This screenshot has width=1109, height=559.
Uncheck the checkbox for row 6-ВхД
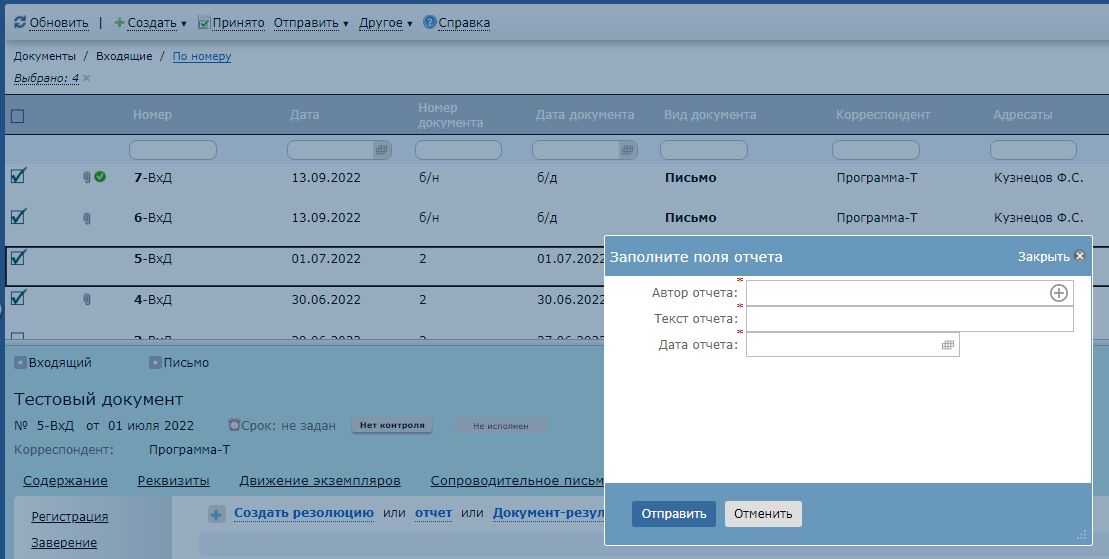18,216
